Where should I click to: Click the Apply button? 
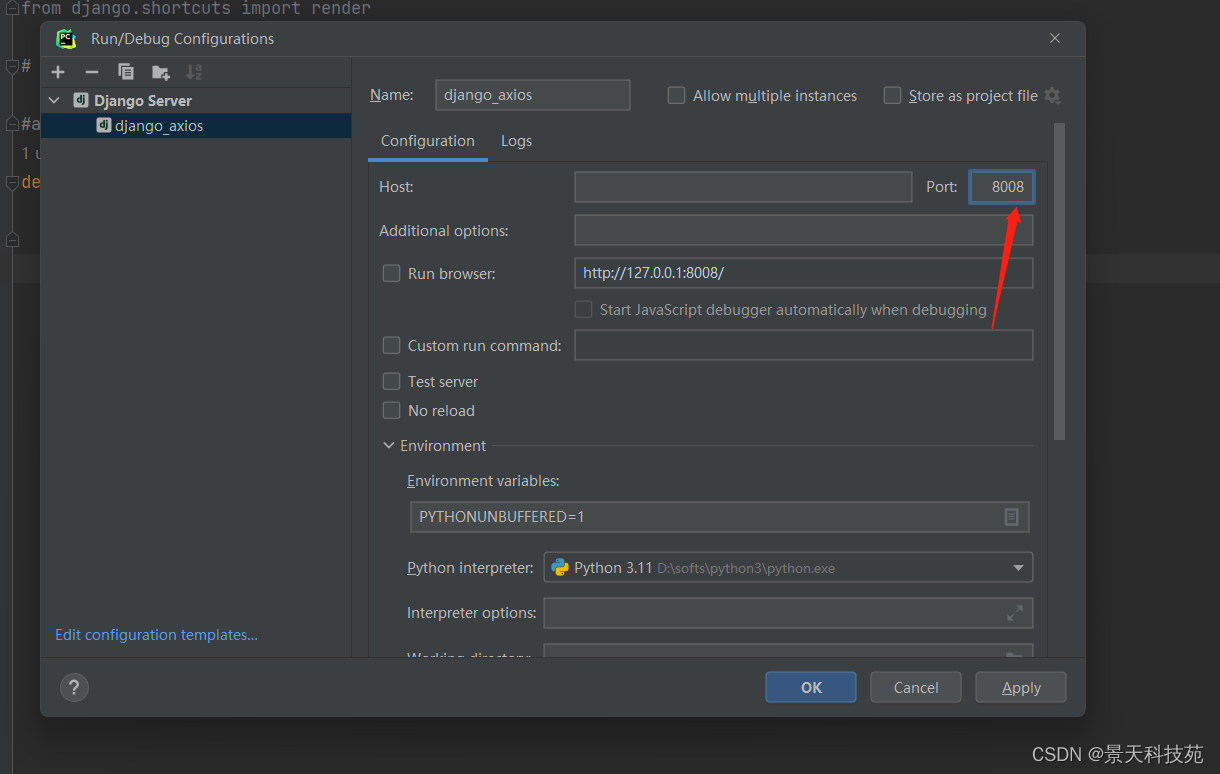[x=1021, y=687]
